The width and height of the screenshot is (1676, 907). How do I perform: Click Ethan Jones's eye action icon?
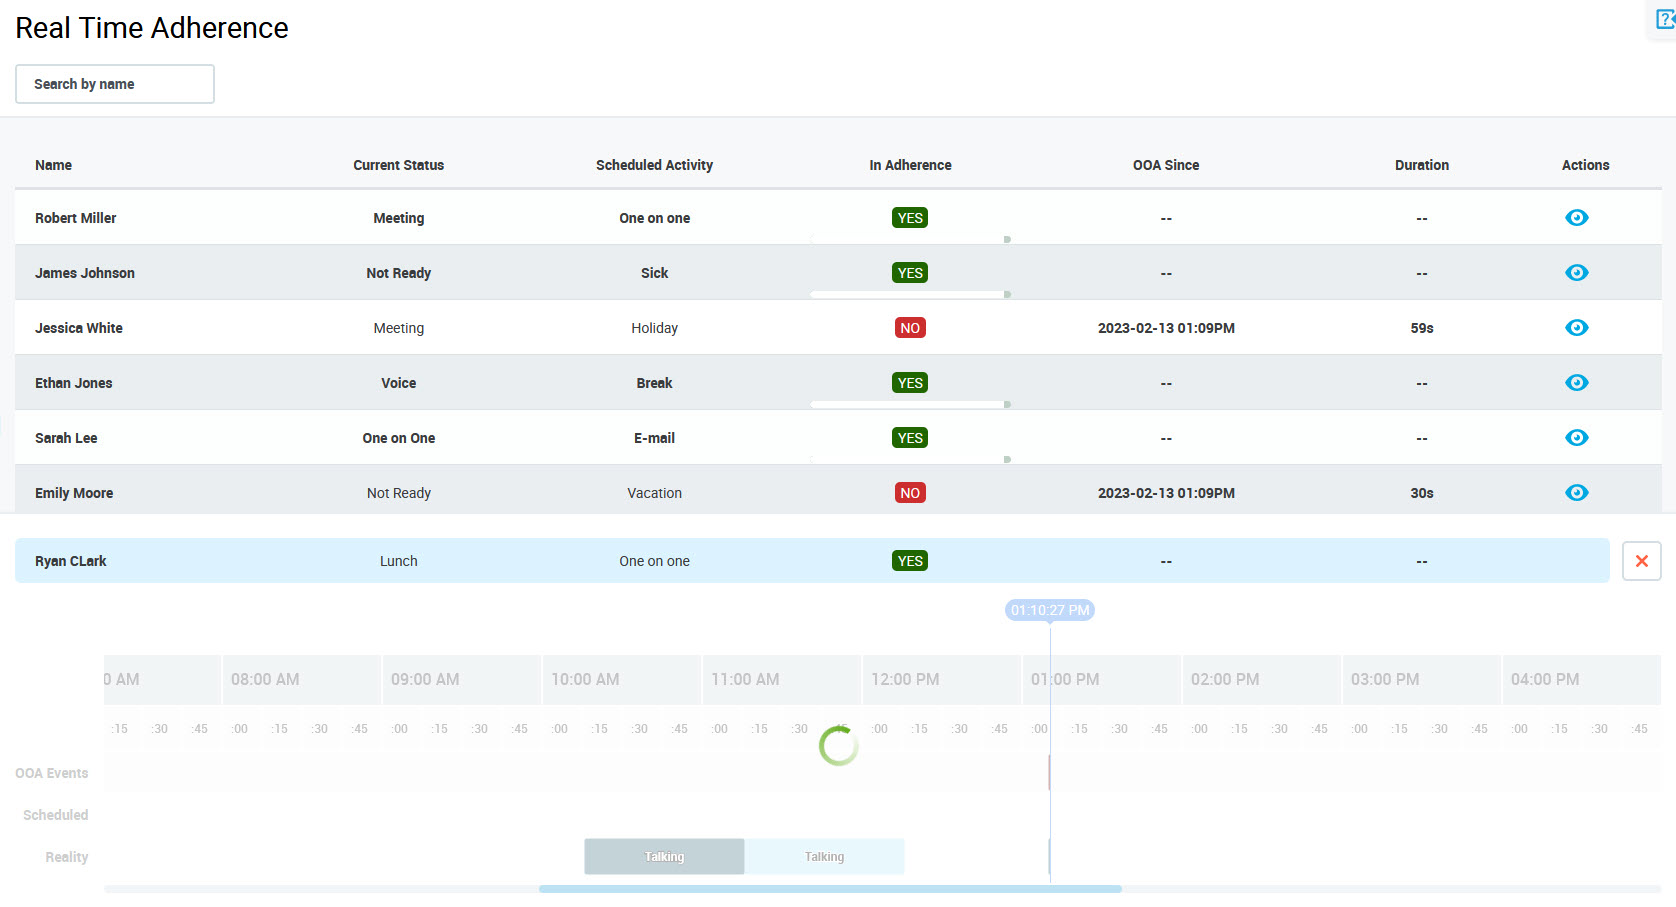point(1576,383)
